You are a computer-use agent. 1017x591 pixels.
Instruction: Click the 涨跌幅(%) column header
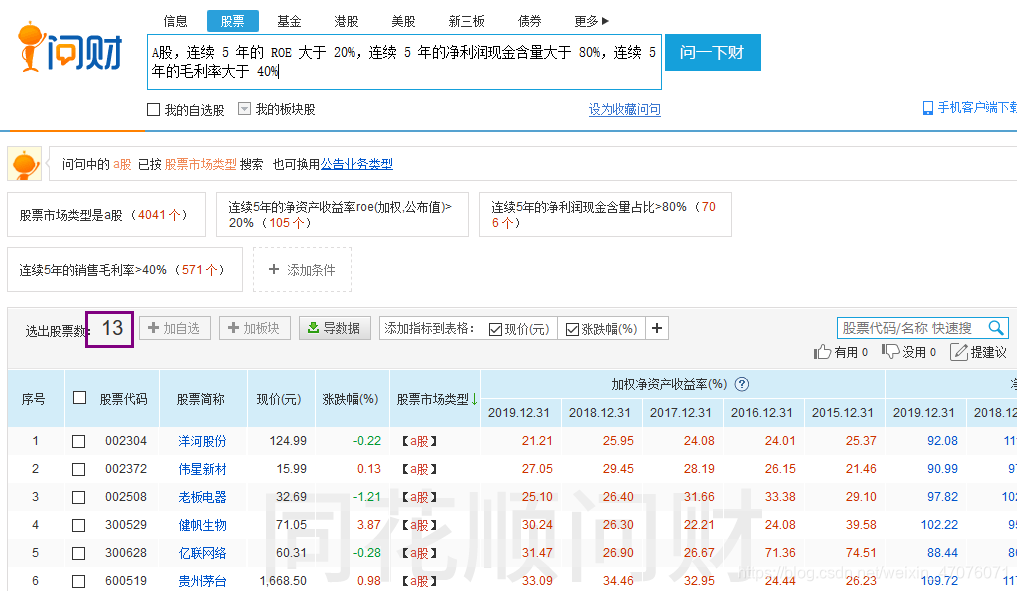coord(350,399)
